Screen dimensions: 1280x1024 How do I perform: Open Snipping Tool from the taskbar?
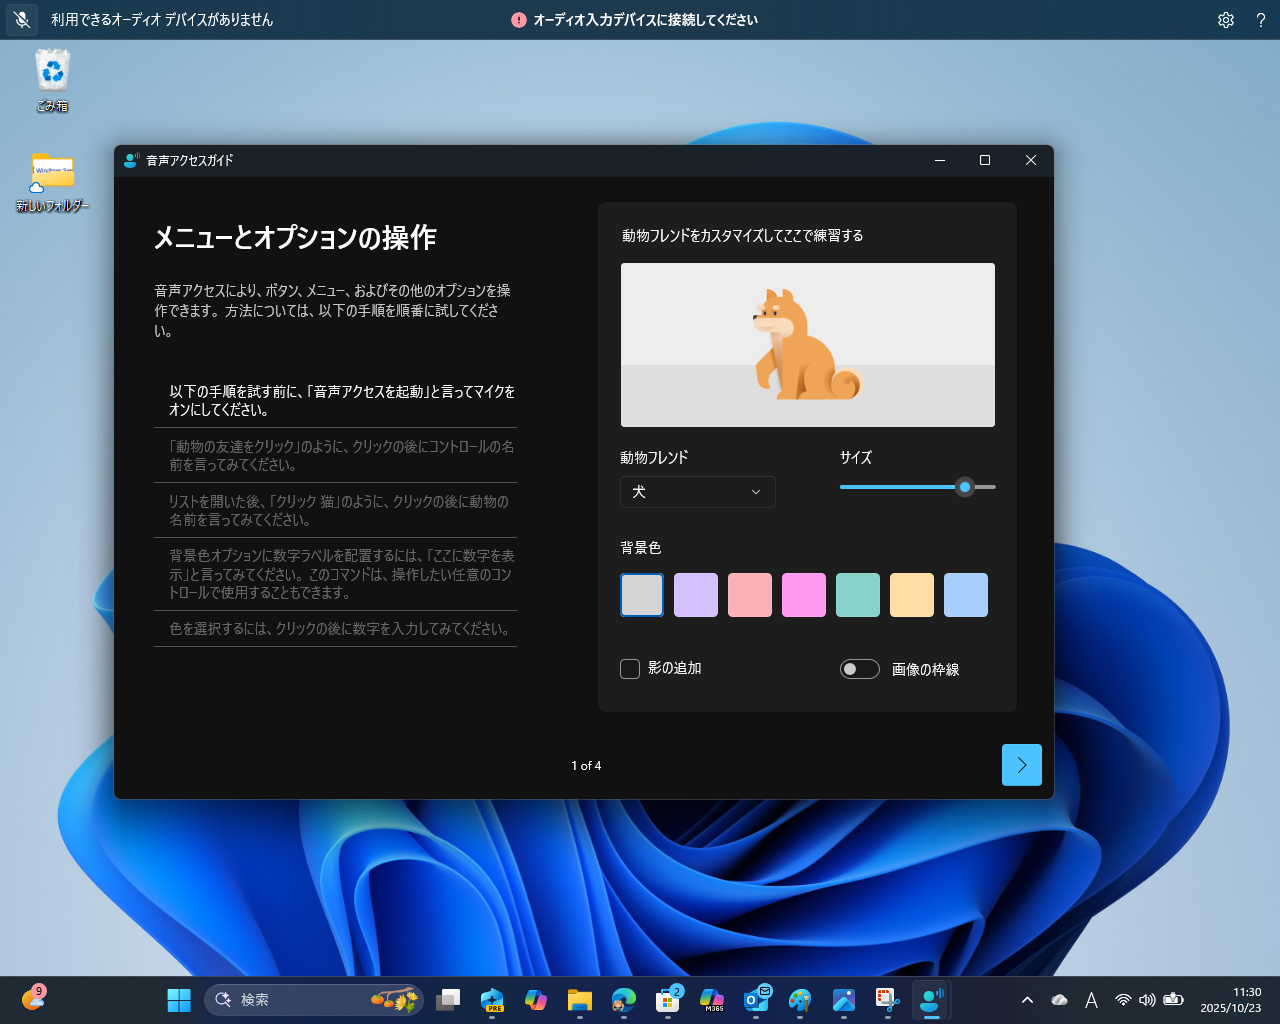pos(886,999)
